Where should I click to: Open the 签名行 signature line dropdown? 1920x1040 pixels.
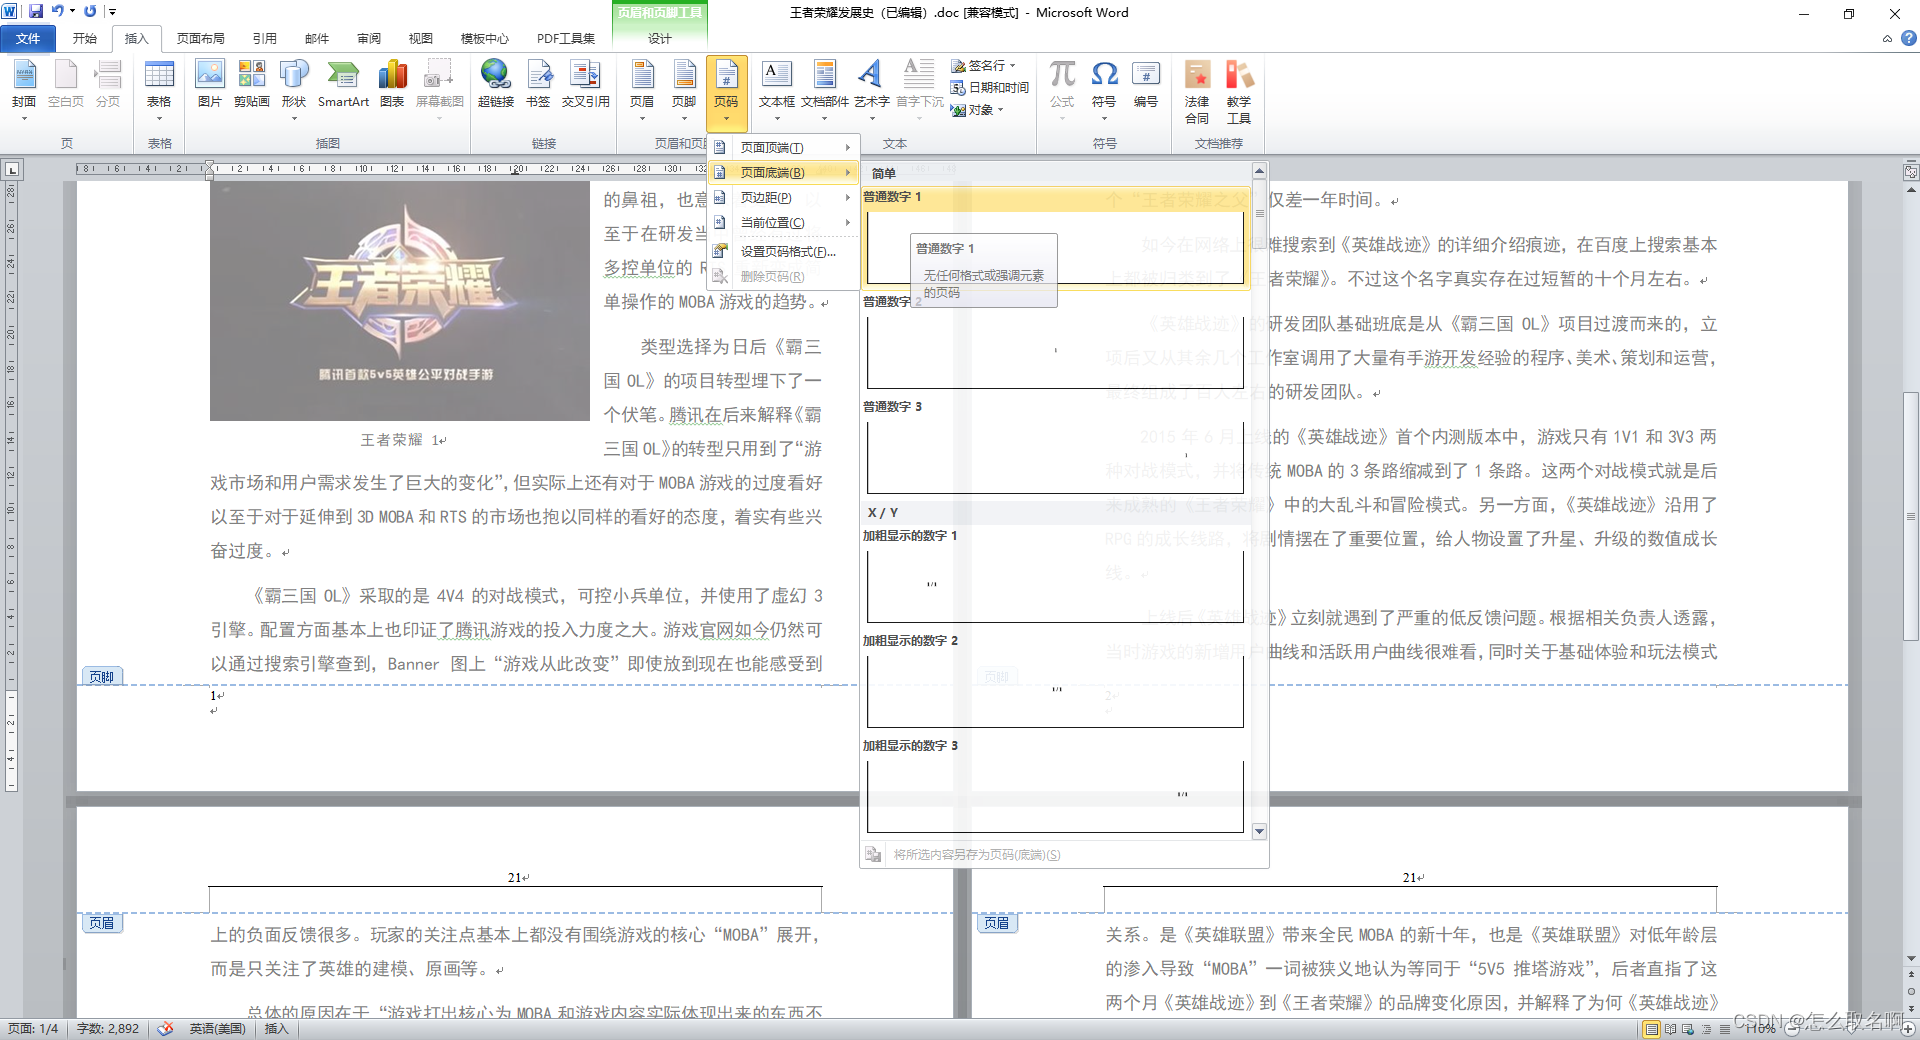1012,65
